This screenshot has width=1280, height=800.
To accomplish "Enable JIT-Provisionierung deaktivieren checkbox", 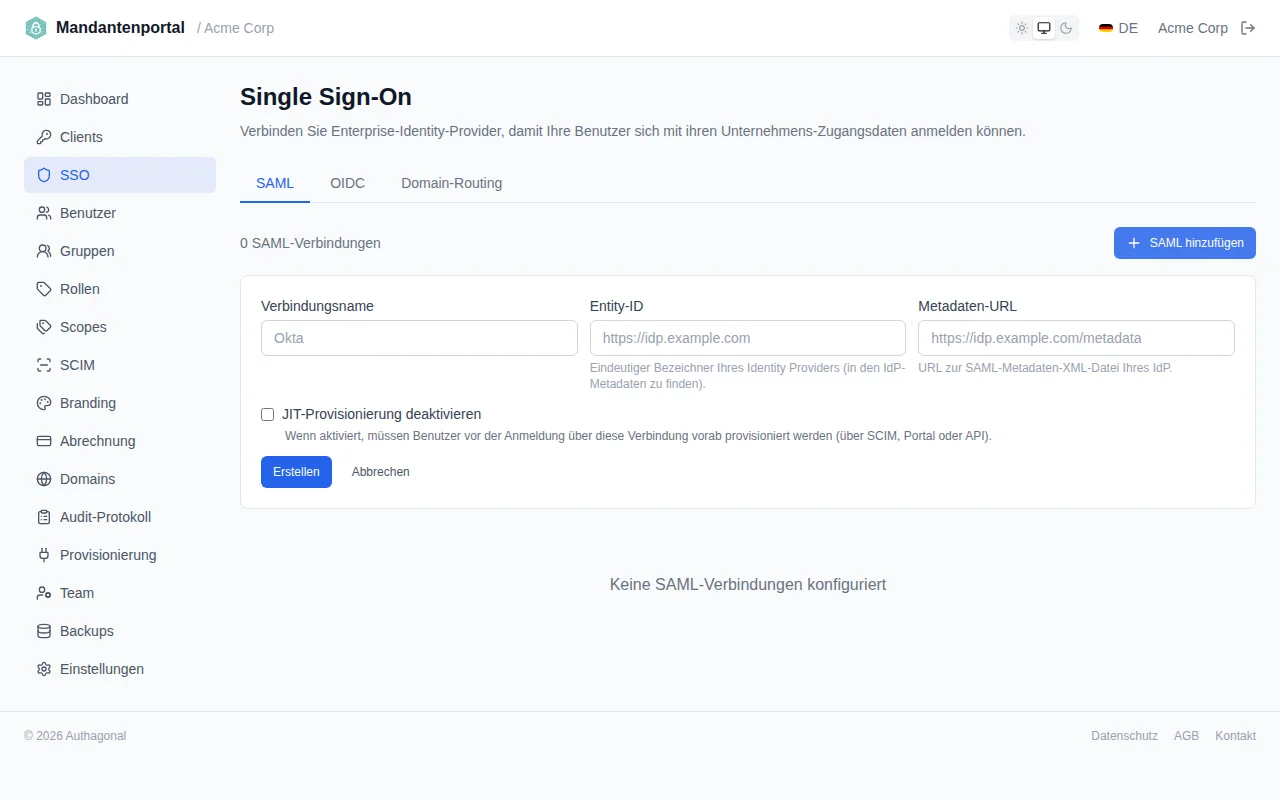I will click(x=267, y=414).
